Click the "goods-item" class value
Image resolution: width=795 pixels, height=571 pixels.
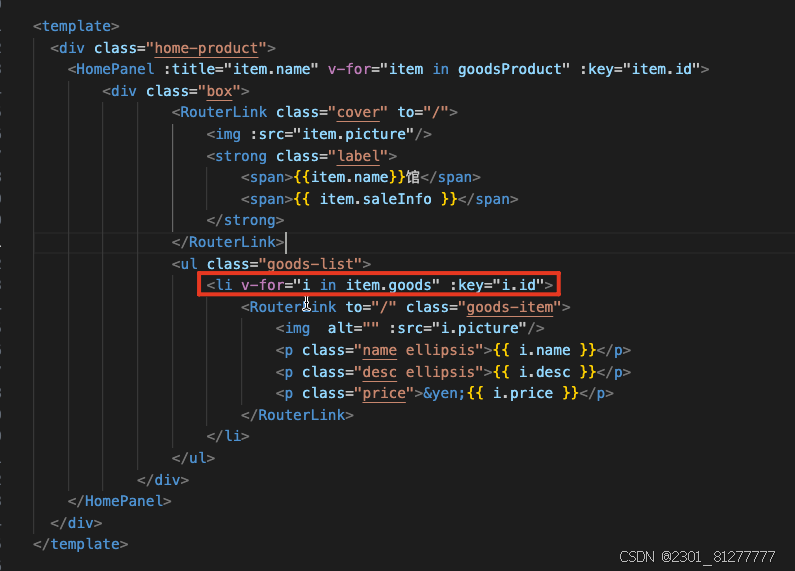point(510,307)
